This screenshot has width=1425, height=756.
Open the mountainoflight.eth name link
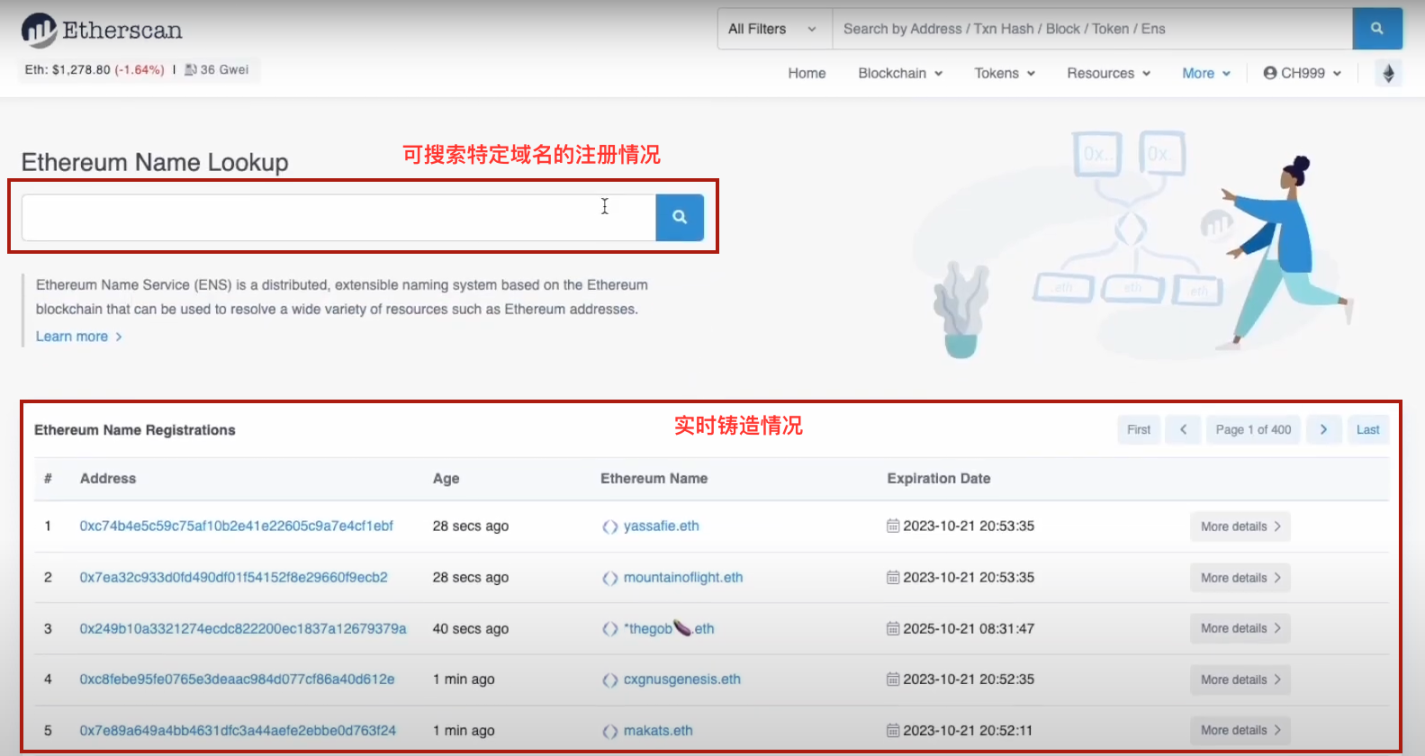pyautogui.click(x=683, y=578)
